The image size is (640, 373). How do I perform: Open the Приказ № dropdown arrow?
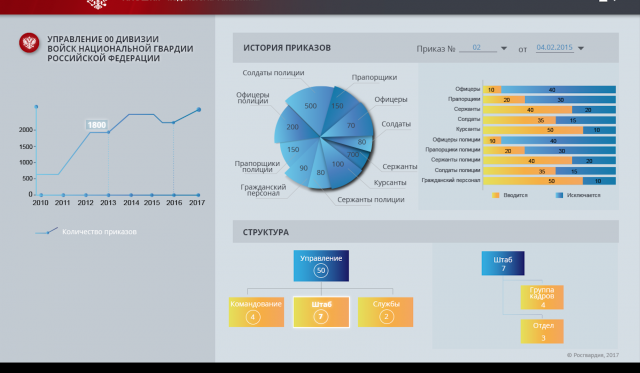(504, 49)
